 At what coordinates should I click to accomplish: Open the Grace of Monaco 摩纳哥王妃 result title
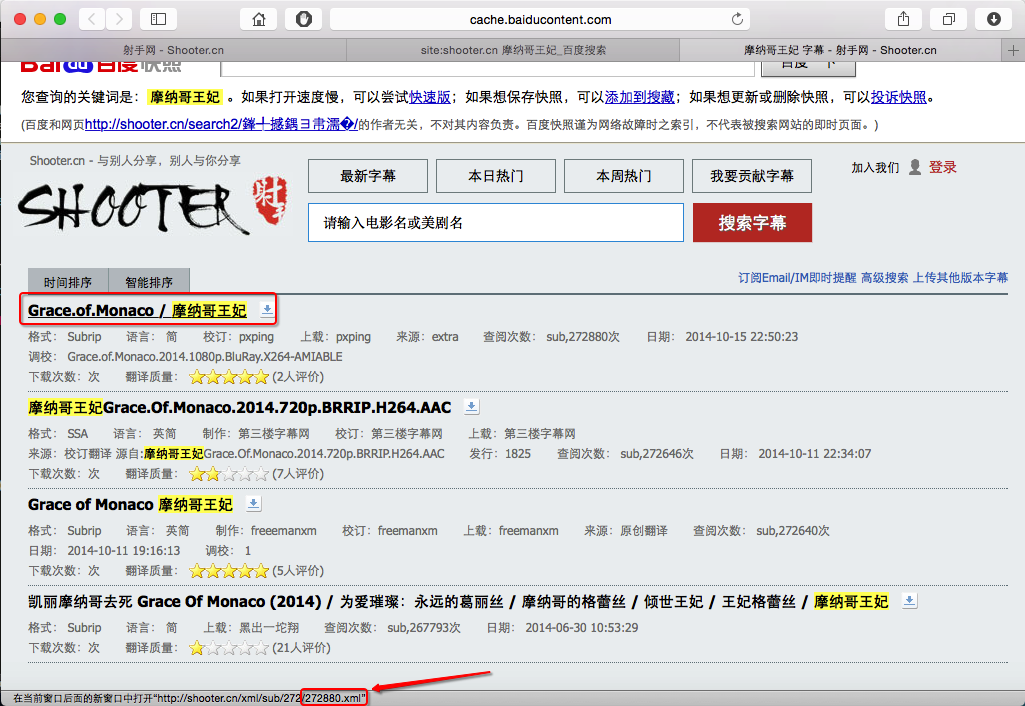click(130, 505)
